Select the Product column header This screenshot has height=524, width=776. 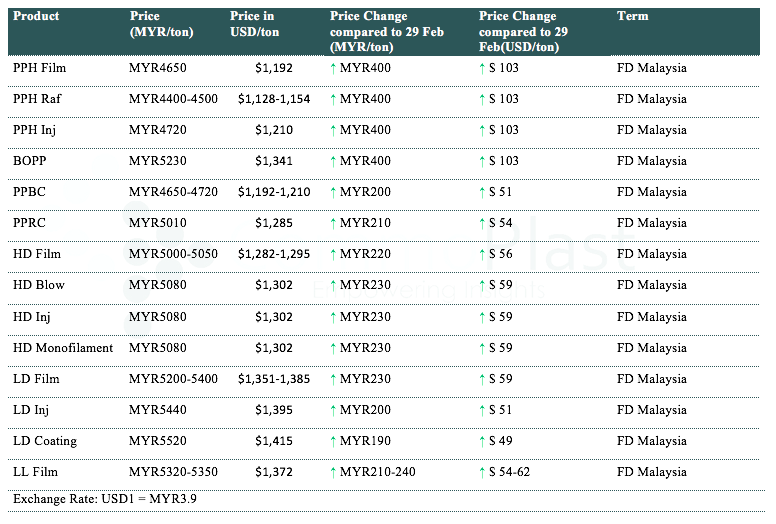(36, 16)
